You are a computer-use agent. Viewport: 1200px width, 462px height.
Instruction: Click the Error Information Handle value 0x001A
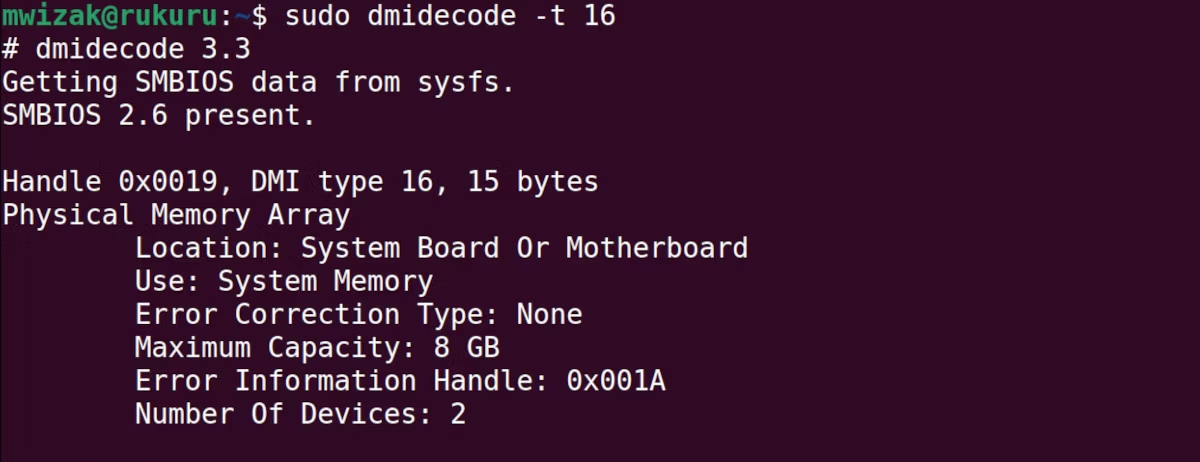(616, 380)
